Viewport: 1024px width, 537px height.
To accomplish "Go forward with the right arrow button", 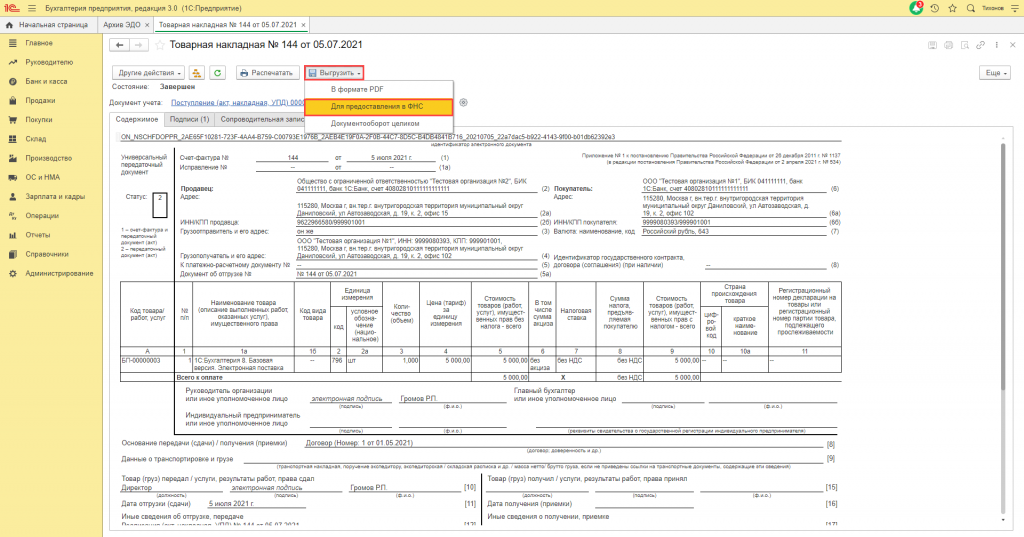I will pyautogui.click(x=138, y=45).
